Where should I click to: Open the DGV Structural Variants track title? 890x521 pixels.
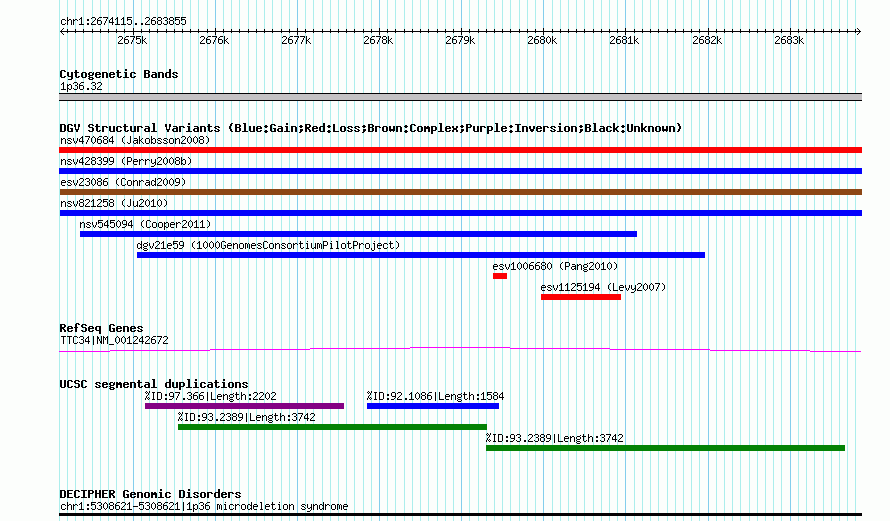coord(371,128)
